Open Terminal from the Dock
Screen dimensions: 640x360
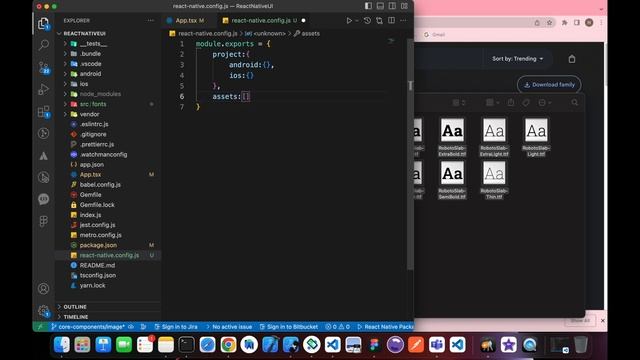click(187, 345)
